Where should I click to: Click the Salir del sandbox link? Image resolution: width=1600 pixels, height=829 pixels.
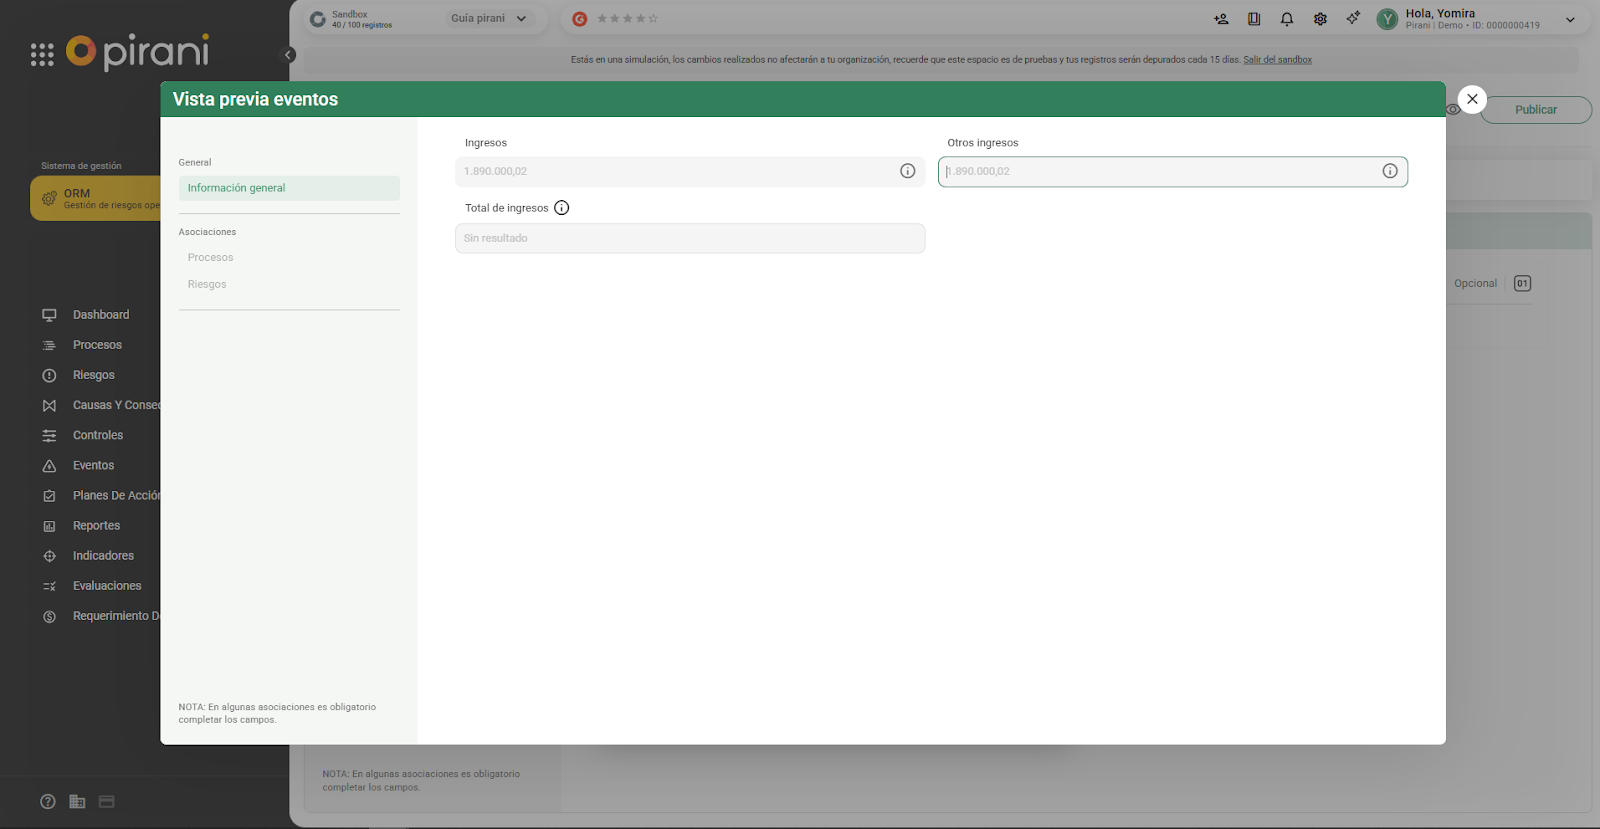pyautogui.click(x=1277, y=60)
